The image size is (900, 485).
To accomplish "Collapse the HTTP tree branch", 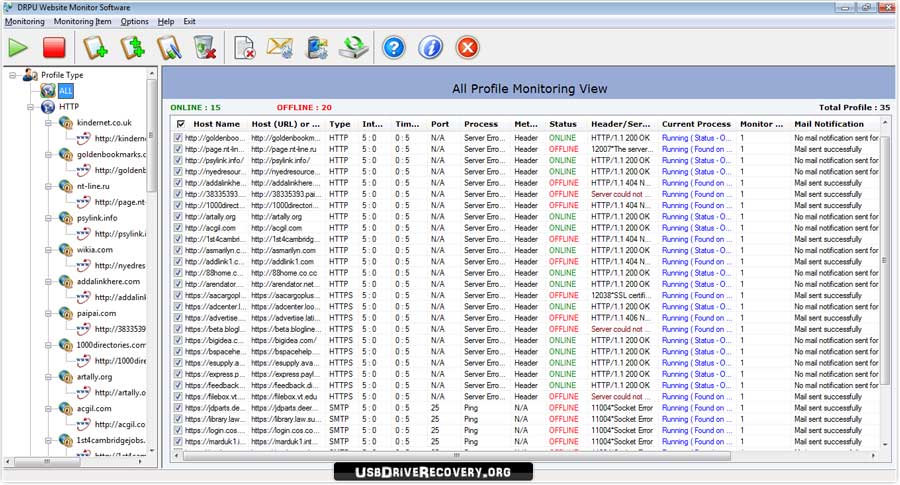I will (31, 107).
